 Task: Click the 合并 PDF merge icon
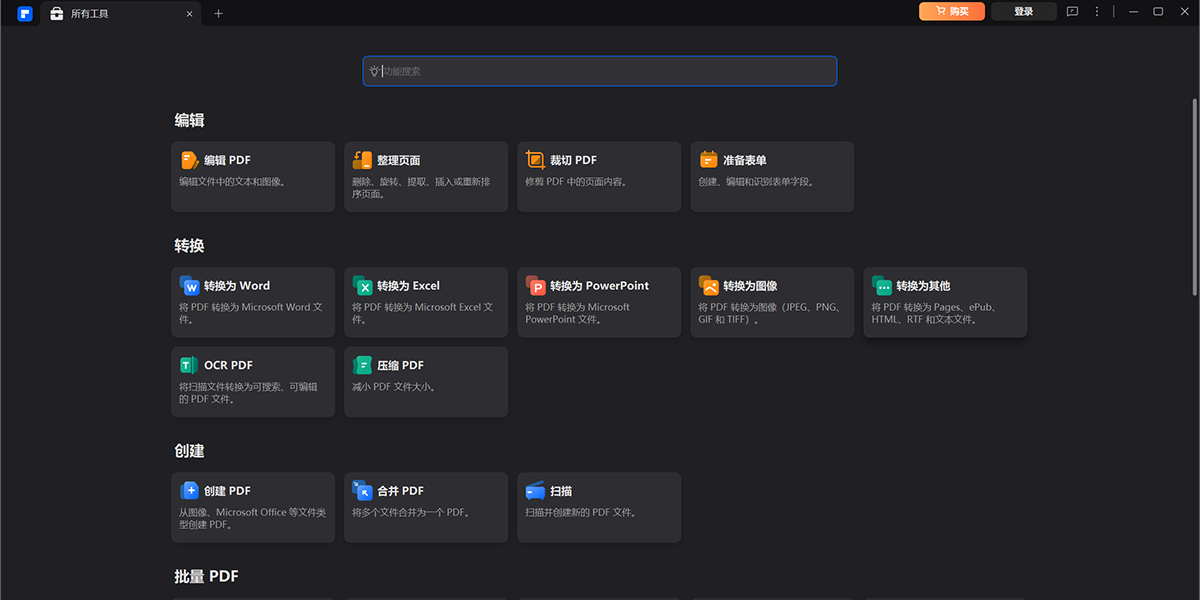362,491
